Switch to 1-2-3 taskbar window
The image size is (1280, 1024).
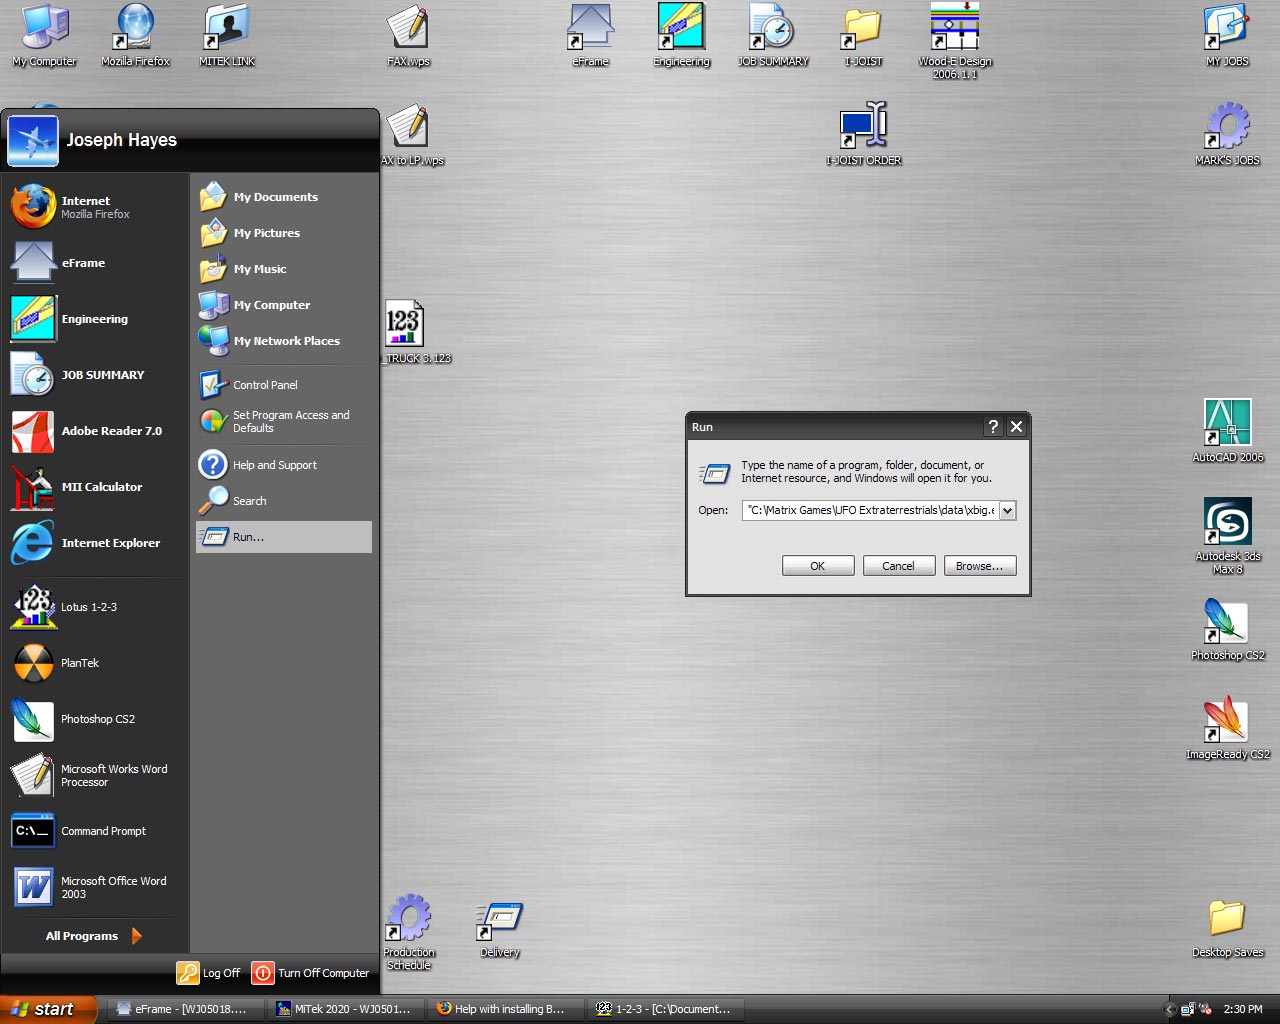click(x=667, y=1009)
